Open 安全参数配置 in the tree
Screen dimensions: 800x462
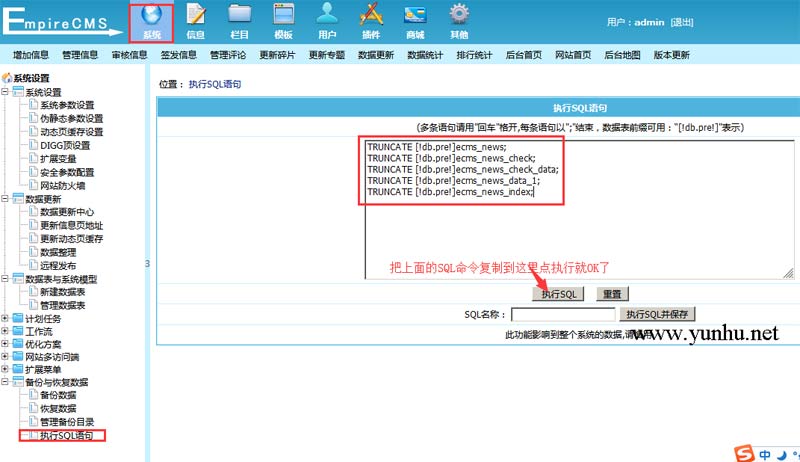click(x=67, y=172)
